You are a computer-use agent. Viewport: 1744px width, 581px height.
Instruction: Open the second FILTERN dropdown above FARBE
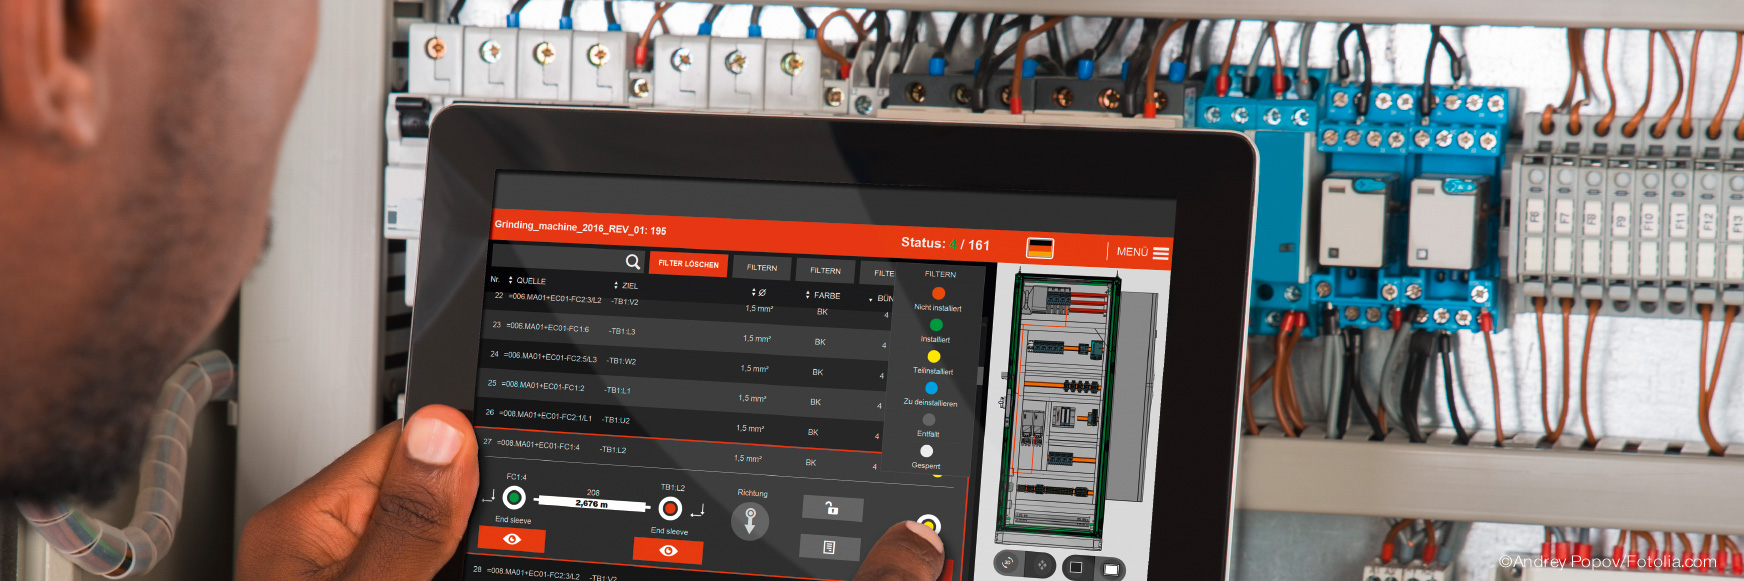point(825,271)
